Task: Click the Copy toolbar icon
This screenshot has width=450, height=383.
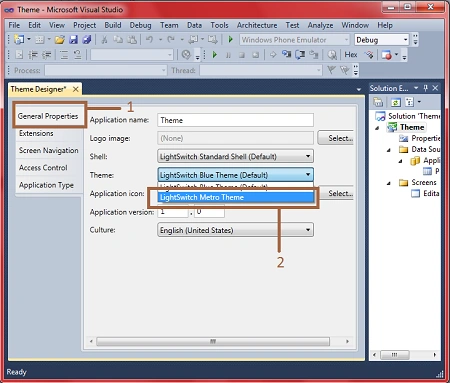Action: [118, 40]
